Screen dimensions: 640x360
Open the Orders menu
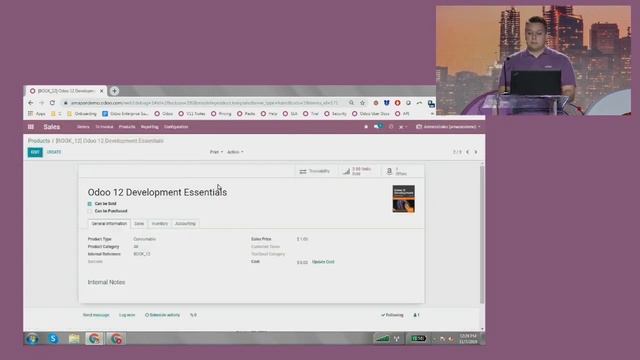[83, 127]
